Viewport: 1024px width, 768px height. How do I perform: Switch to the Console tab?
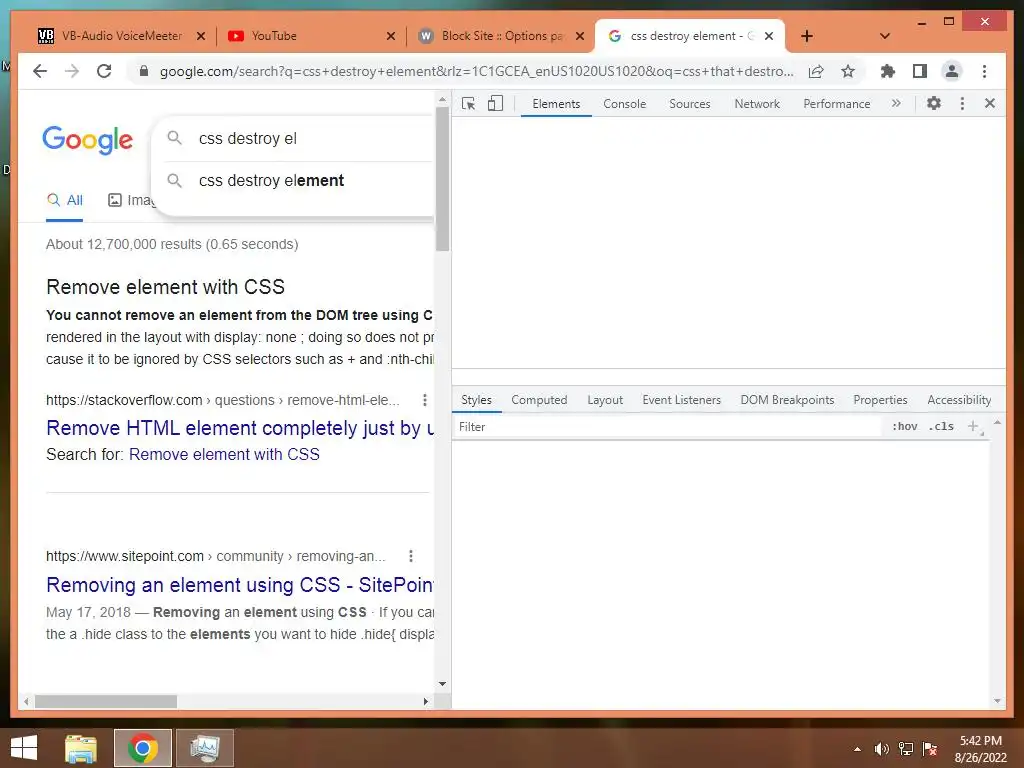click(624, 104)
